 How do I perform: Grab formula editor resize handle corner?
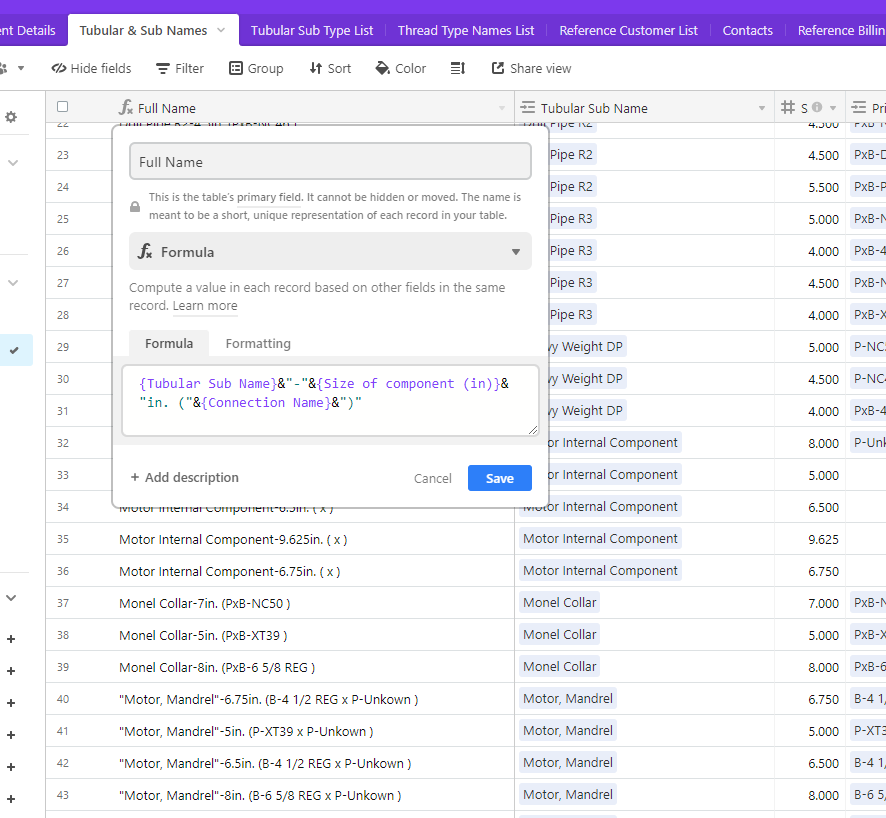pos(533,430)
